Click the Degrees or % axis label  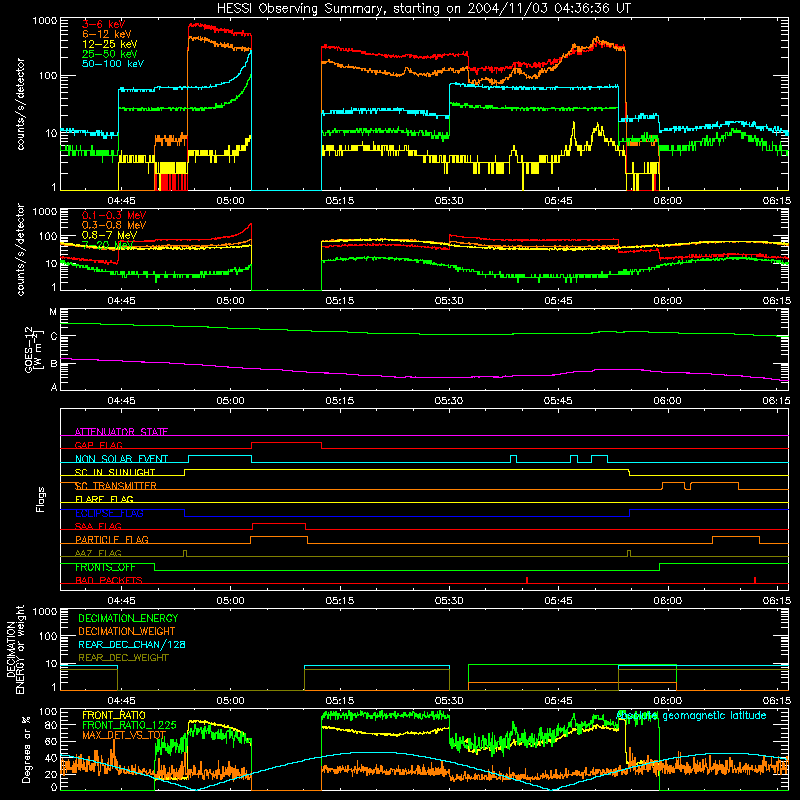(x=26, y=749)
